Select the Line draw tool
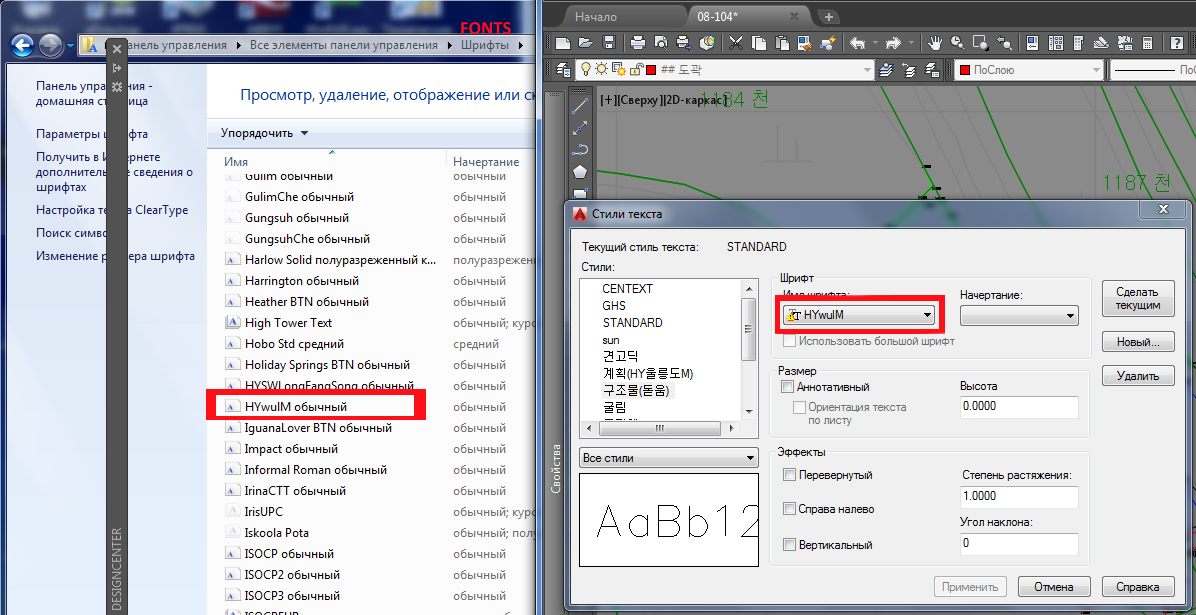The width and height of the screenshot is (1196, 615). click(580, 105)
